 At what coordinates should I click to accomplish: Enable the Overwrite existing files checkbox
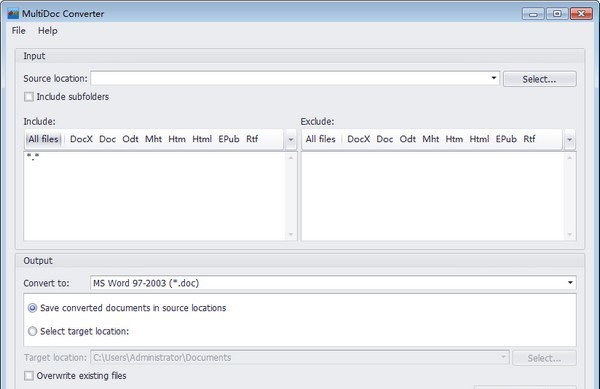tap(29, 376)
